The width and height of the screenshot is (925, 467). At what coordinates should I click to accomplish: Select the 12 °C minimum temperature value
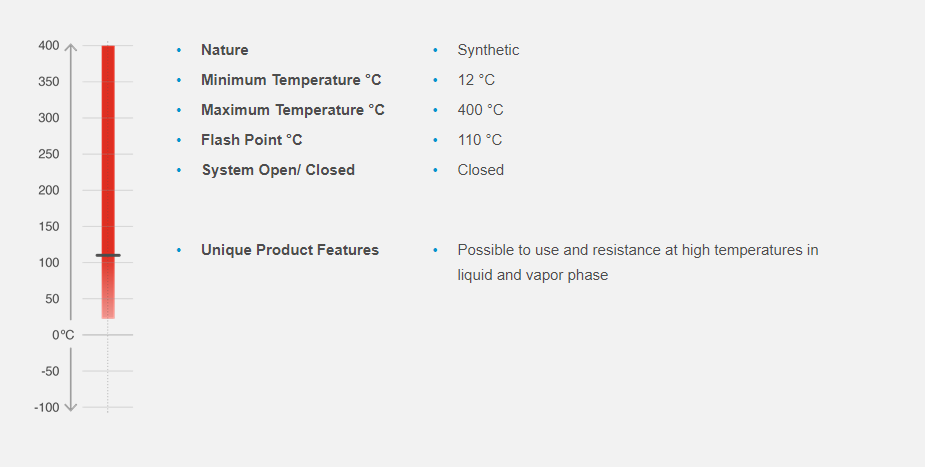476,80
